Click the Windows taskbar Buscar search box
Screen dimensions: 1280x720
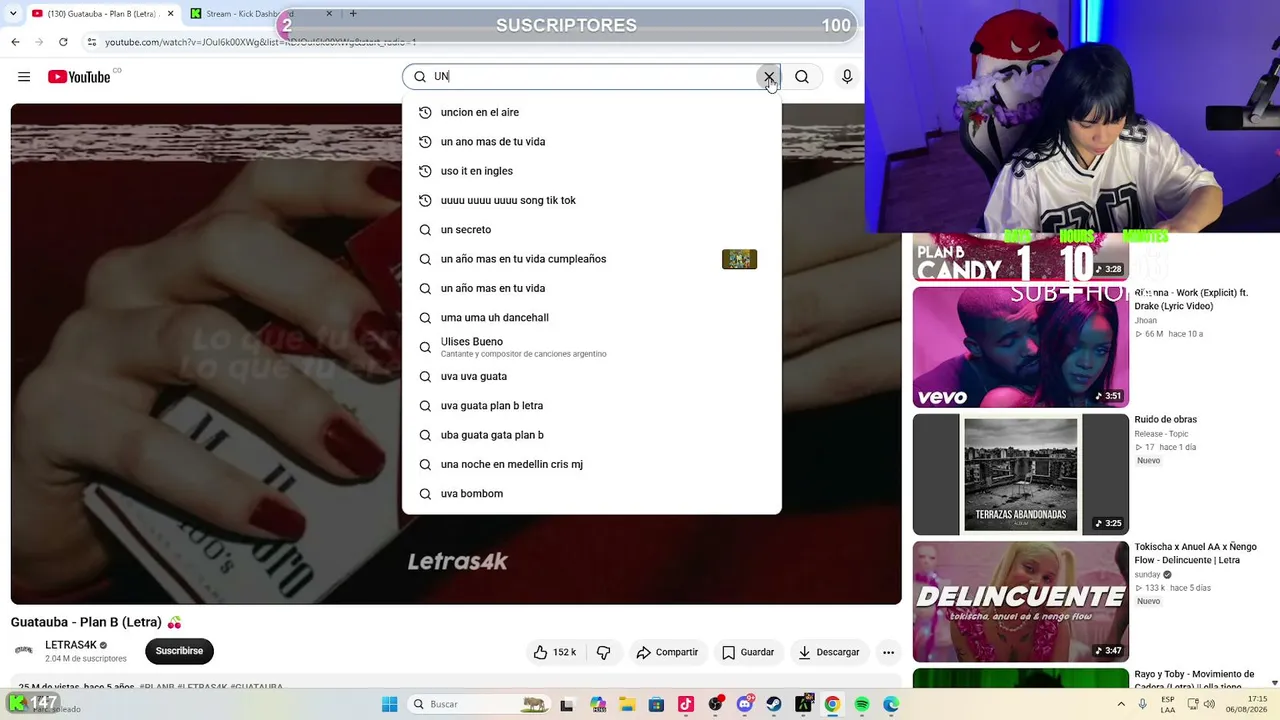click(x=479, y=704)
